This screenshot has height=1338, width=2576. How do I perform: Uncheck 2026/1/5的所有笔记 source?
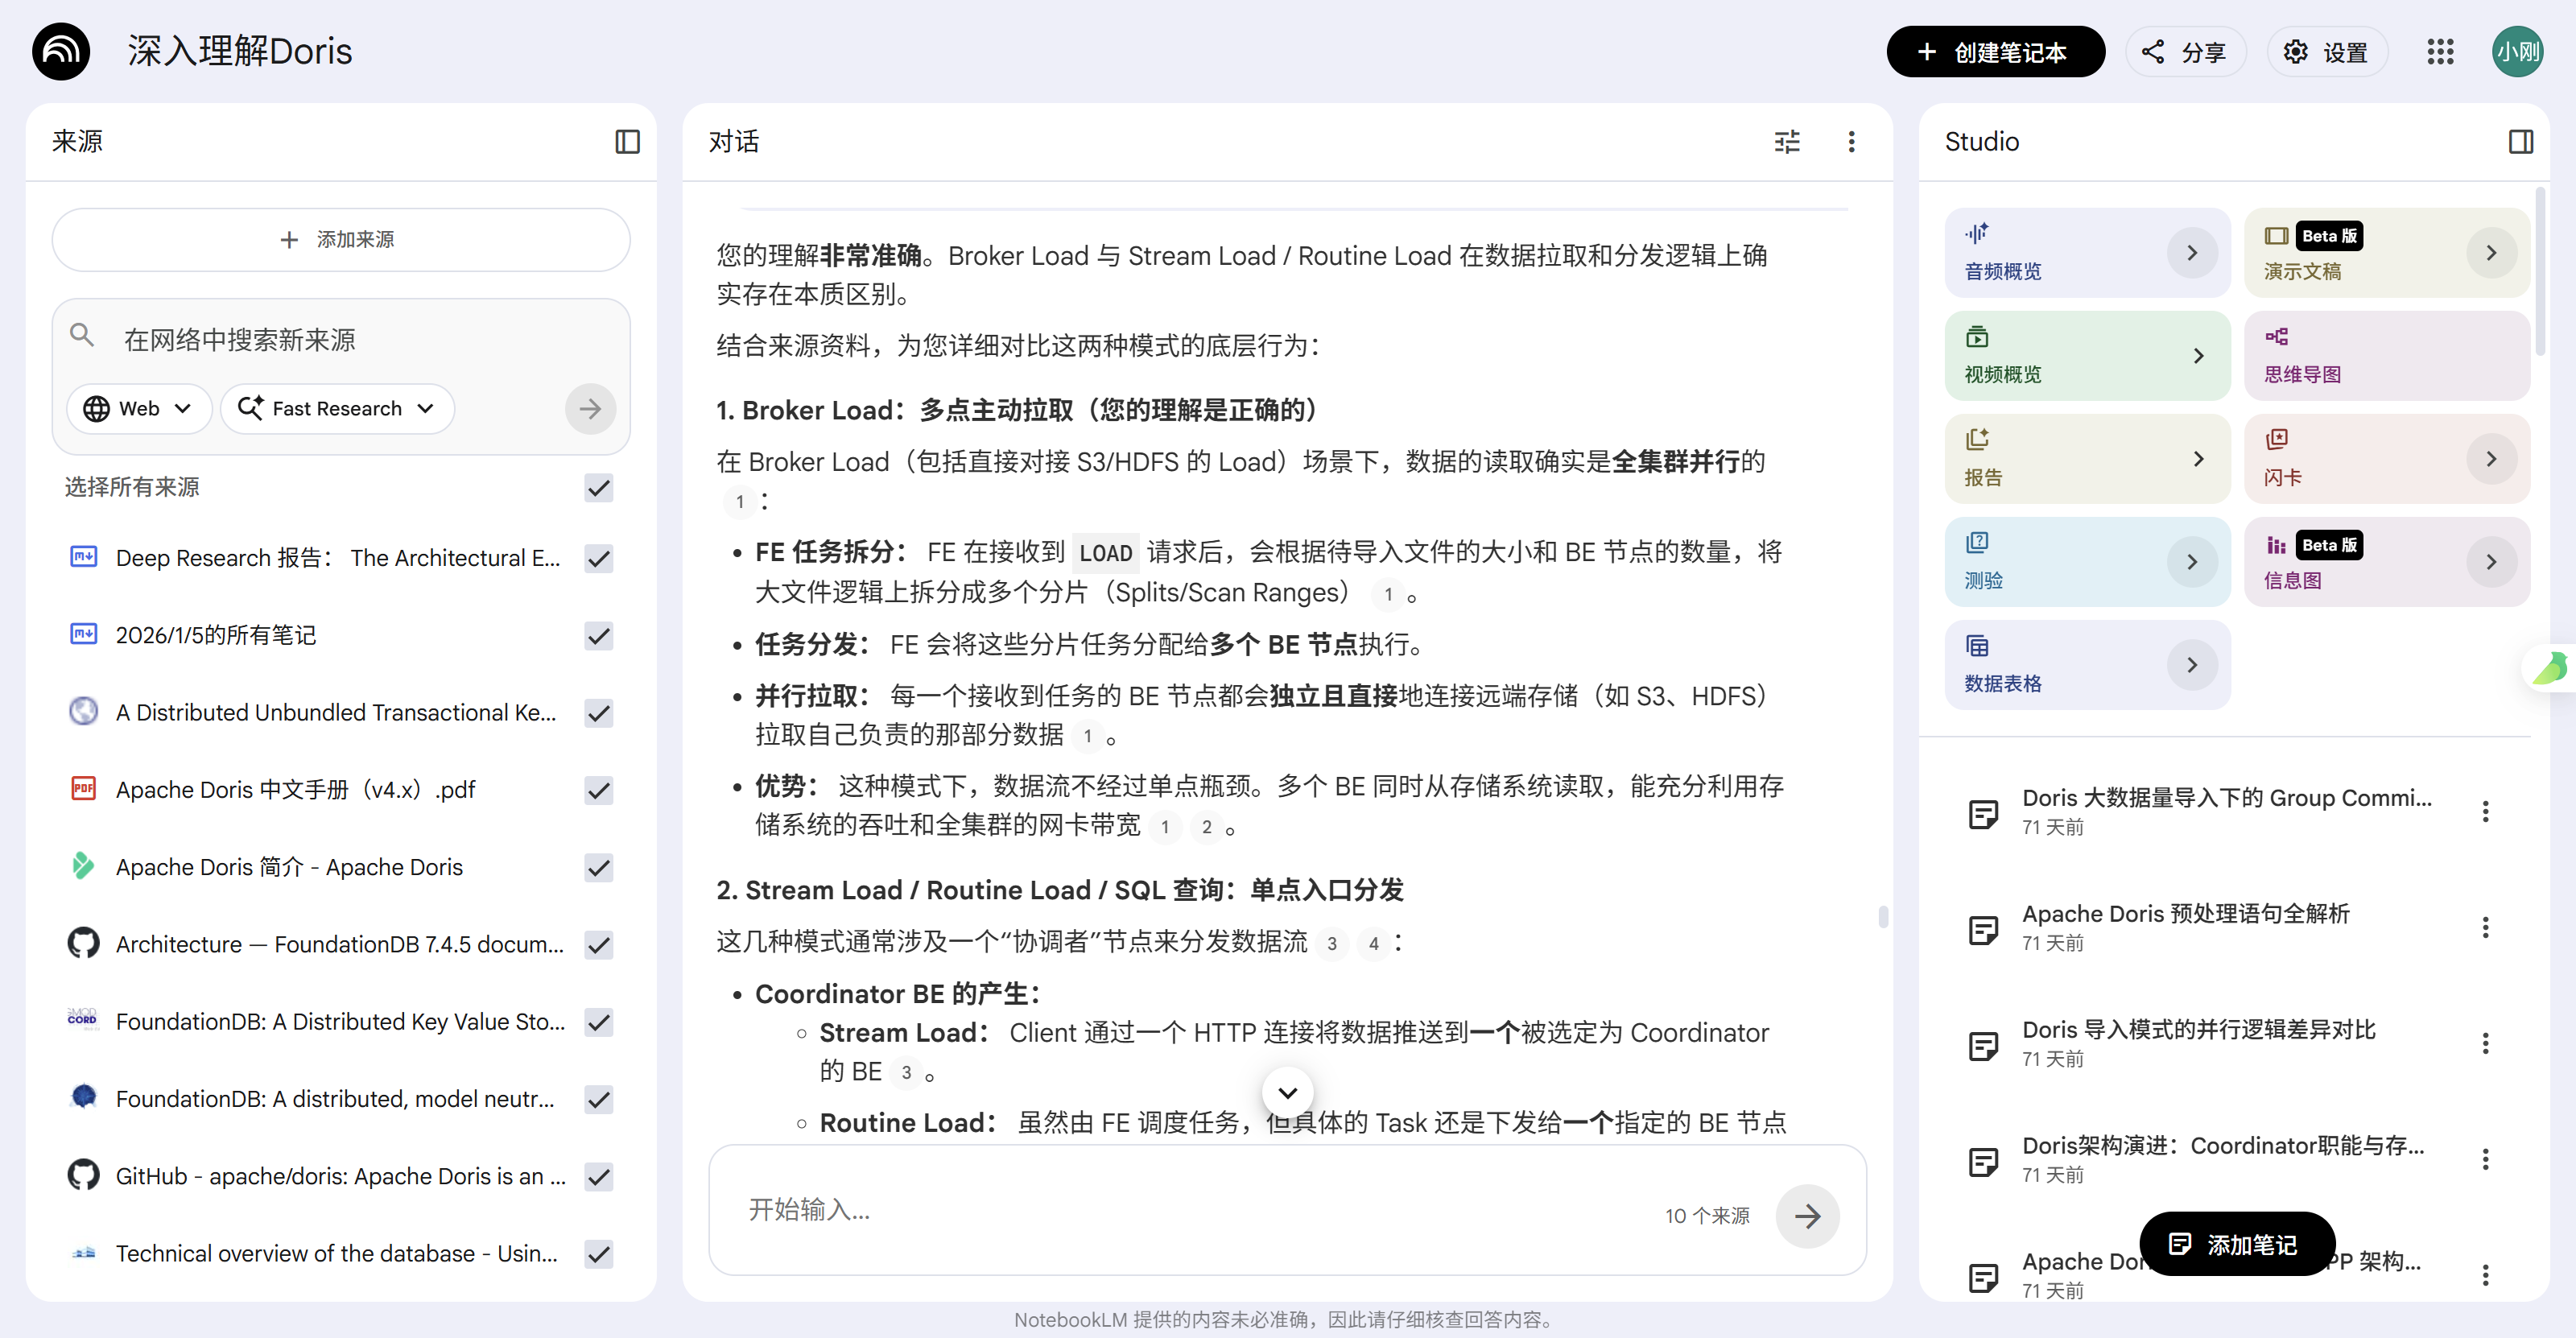click(x=599, y=636)
